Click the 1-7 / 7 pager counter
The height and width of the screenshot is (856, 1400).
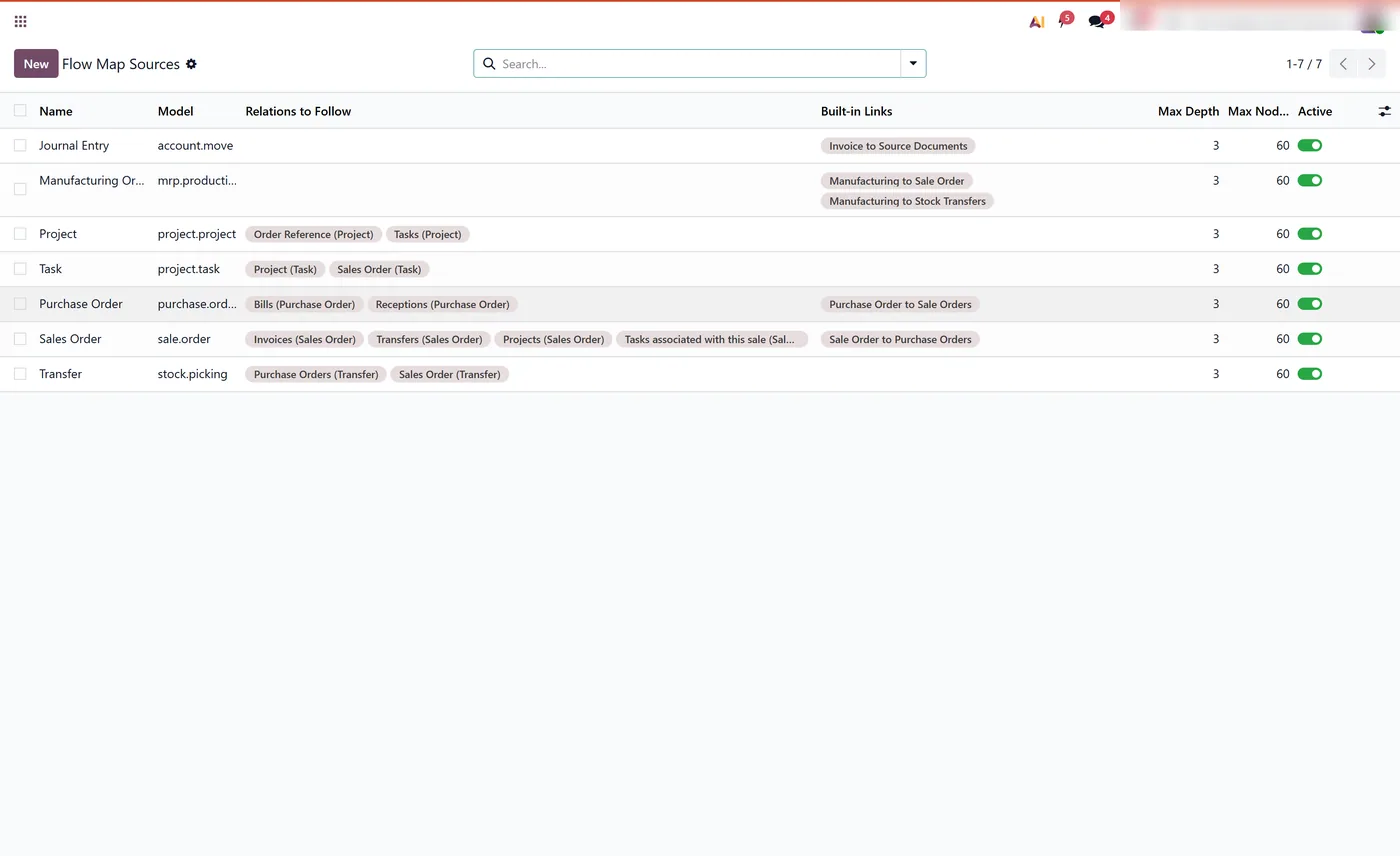(1304, 64)
